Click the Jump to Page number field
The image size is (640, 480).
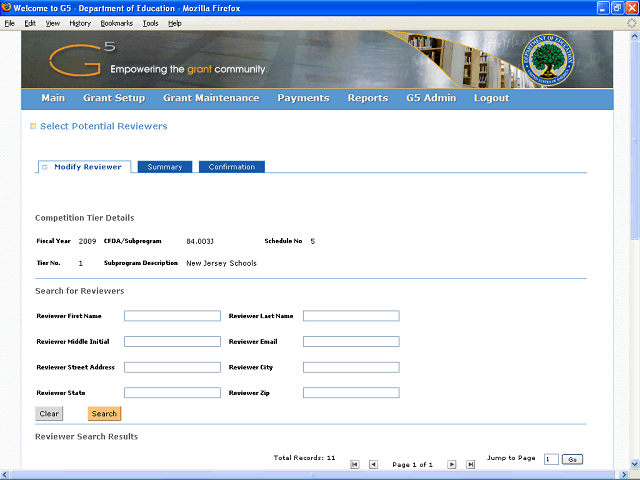[x=551, y=460]
